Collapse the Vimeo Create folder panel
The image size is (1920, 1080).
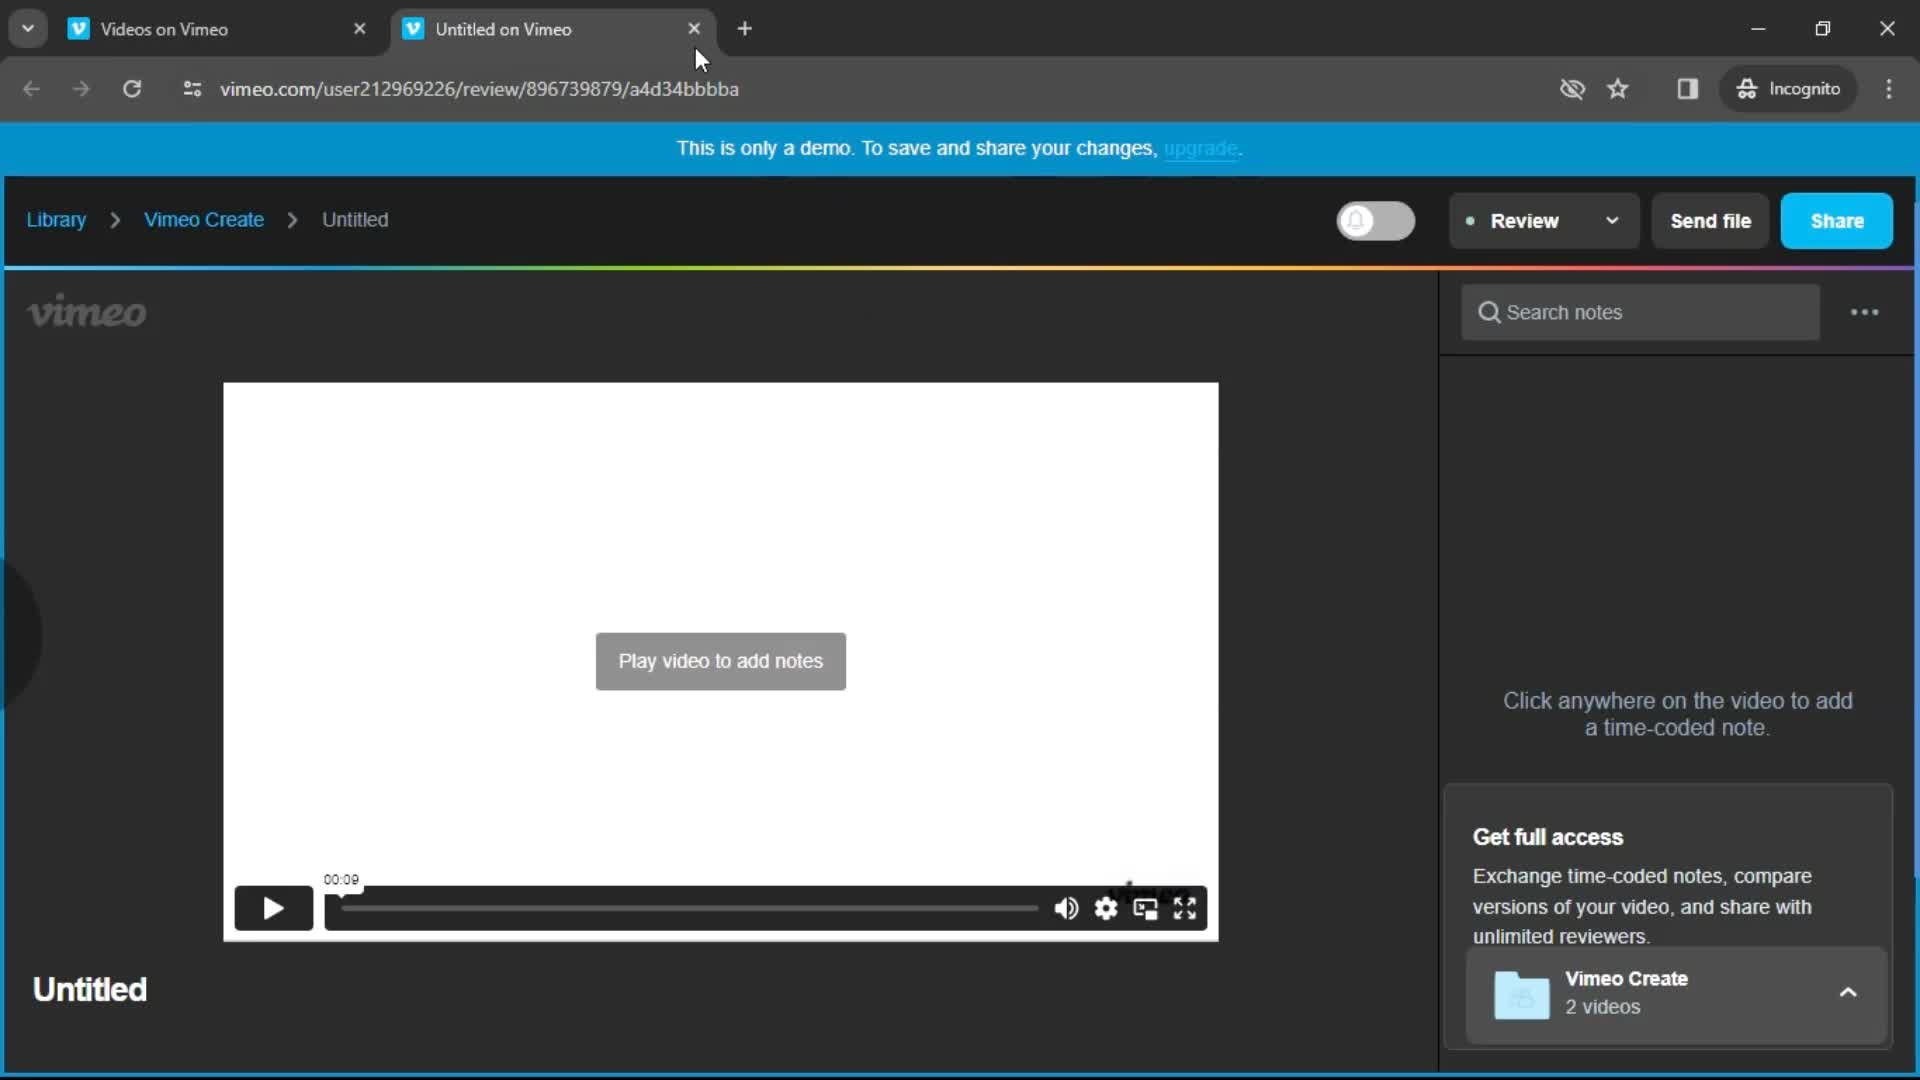pos(1848,992)
